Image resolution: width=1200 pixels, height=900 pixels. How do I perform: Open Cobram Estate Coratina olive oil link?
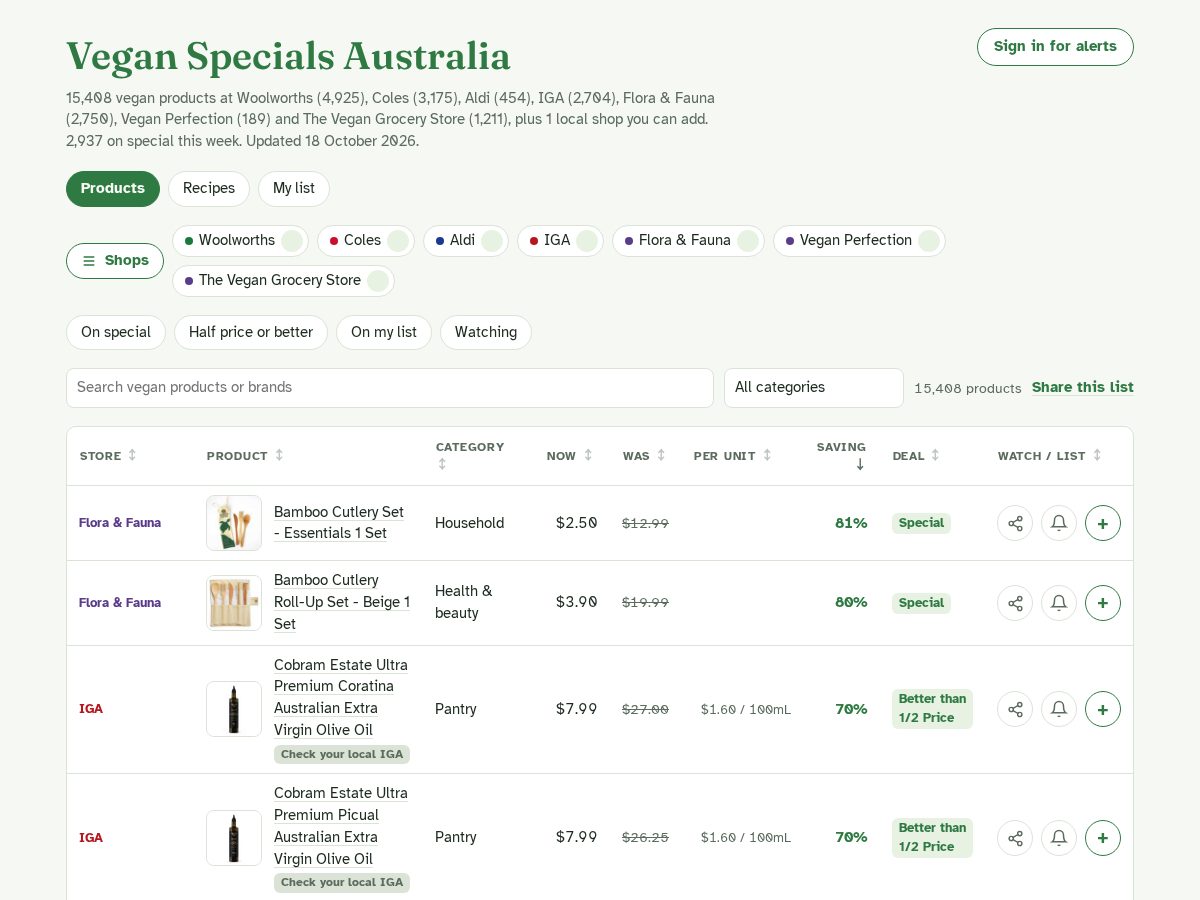point(341,698)
